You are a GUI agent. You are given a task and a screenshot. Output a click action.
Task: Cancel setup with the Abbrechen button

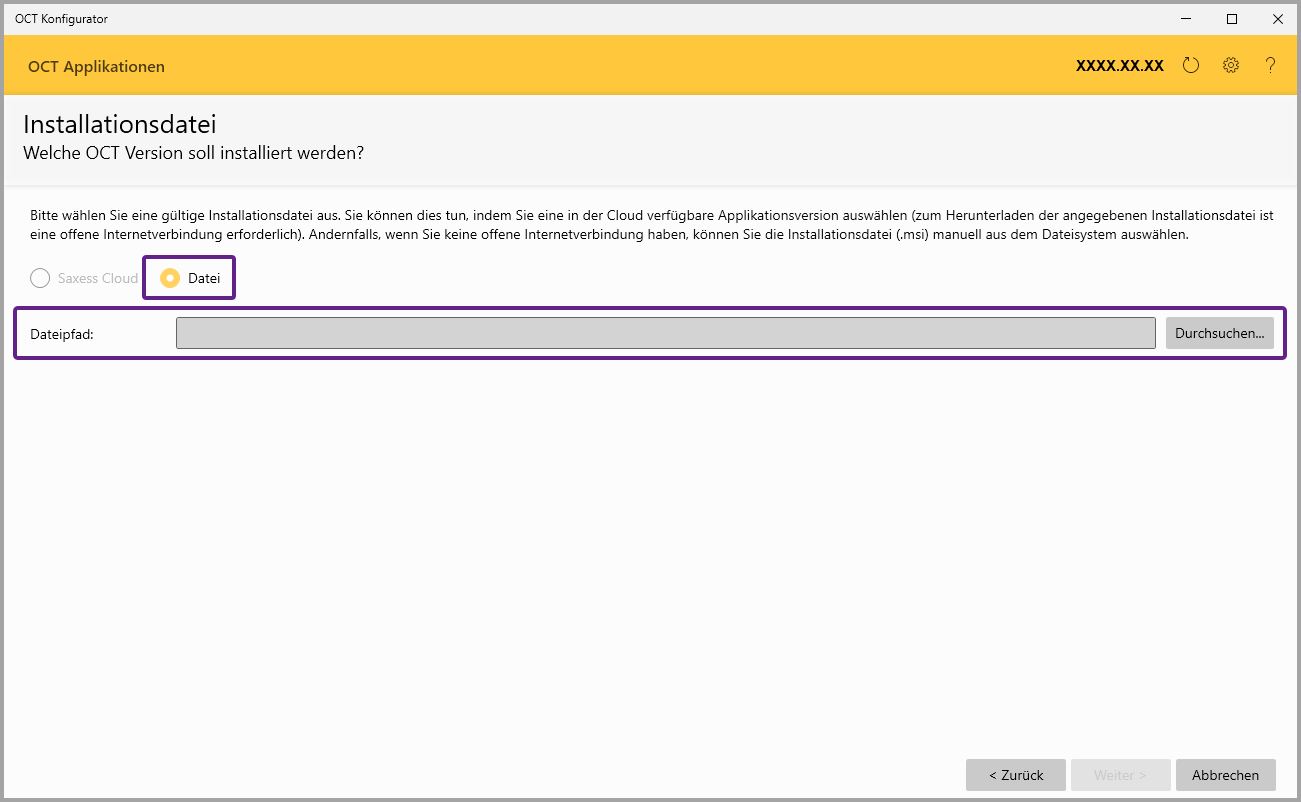coord(1225,775)
